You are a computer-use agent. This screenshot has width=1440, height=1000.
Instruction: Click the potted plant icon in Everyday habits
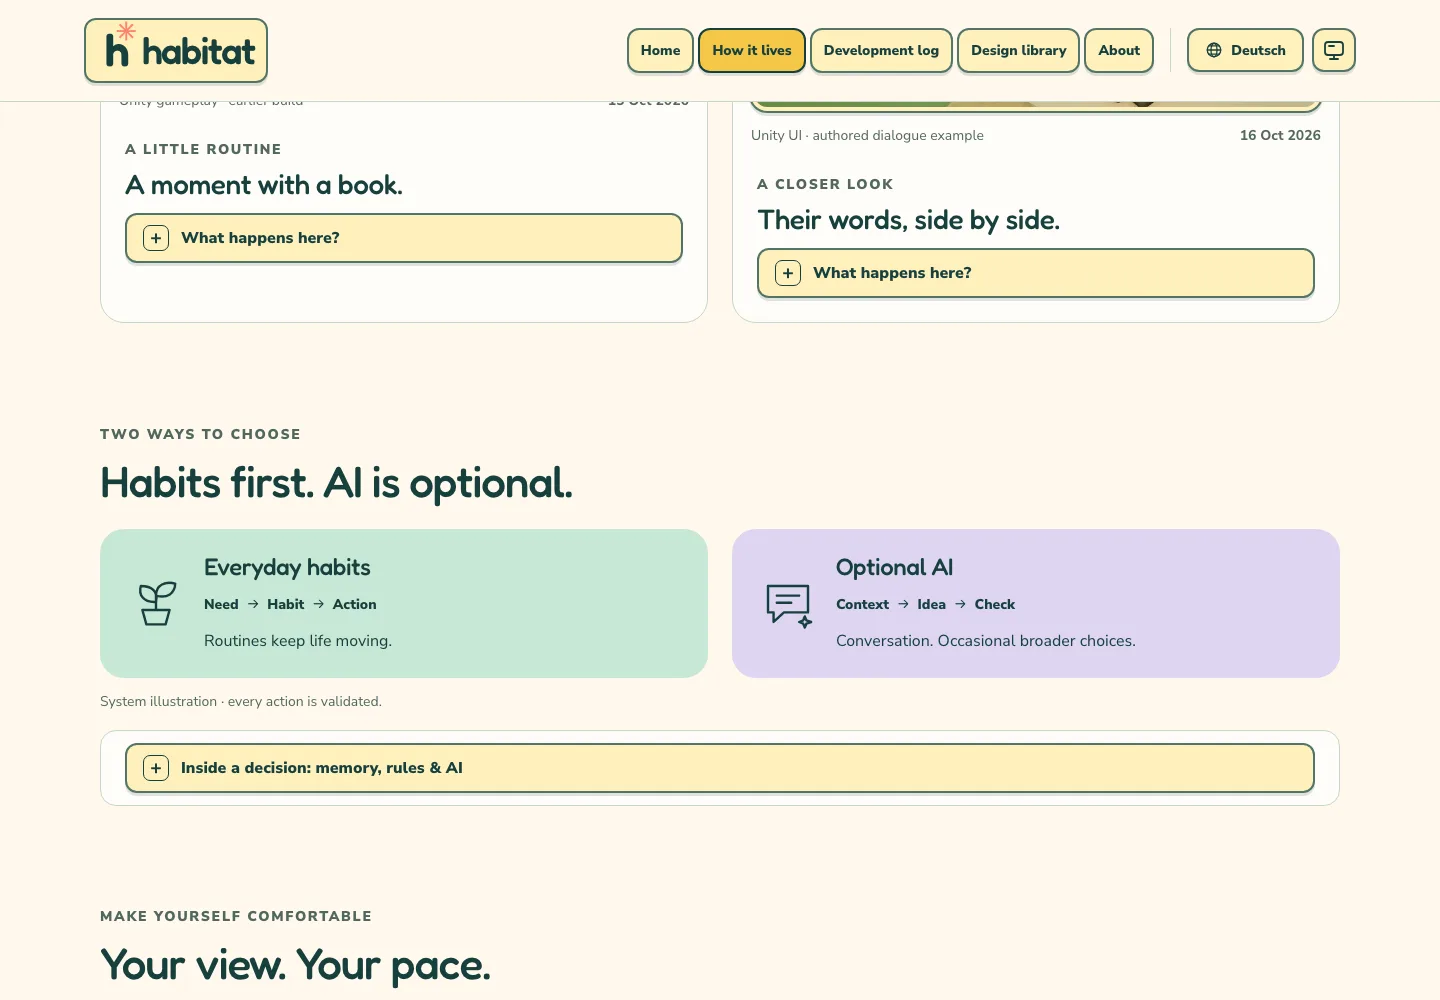(157, 604)
